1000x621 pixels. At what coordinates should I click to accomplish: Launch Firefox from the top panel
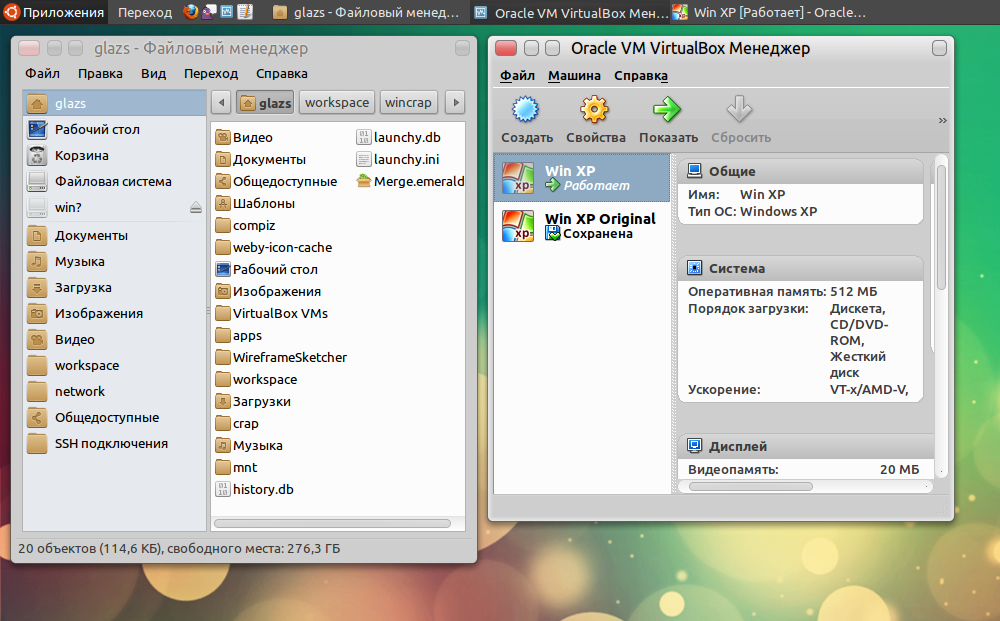(x=190, y=11)
